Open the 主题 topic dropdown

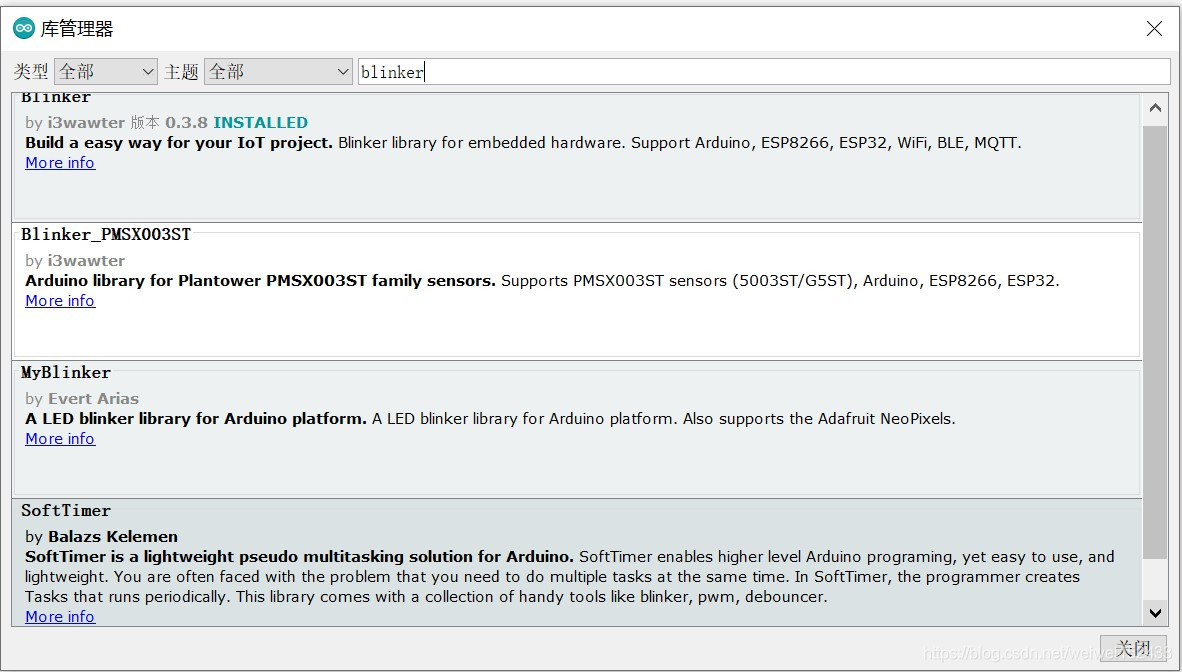pos(278,72)
